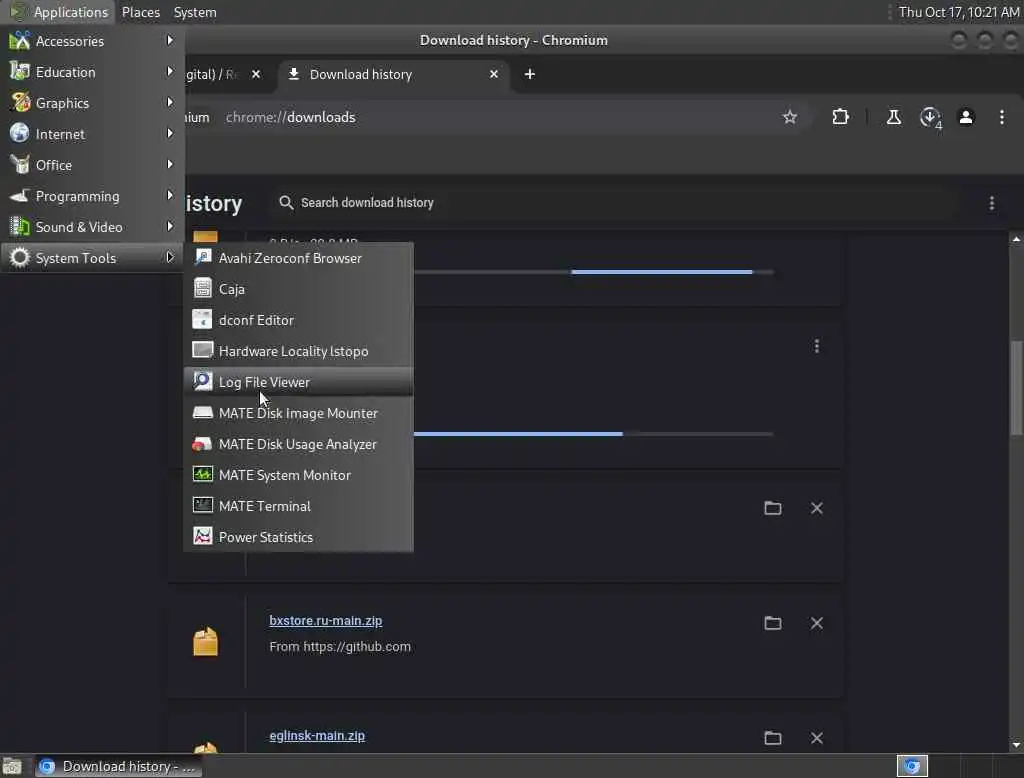Click the MATE Terminal icon

click(202, 505)
